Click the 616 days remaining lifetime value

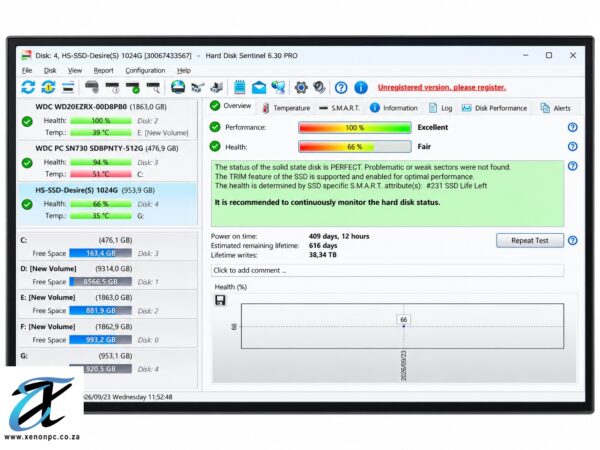click(x=323, y=246)
